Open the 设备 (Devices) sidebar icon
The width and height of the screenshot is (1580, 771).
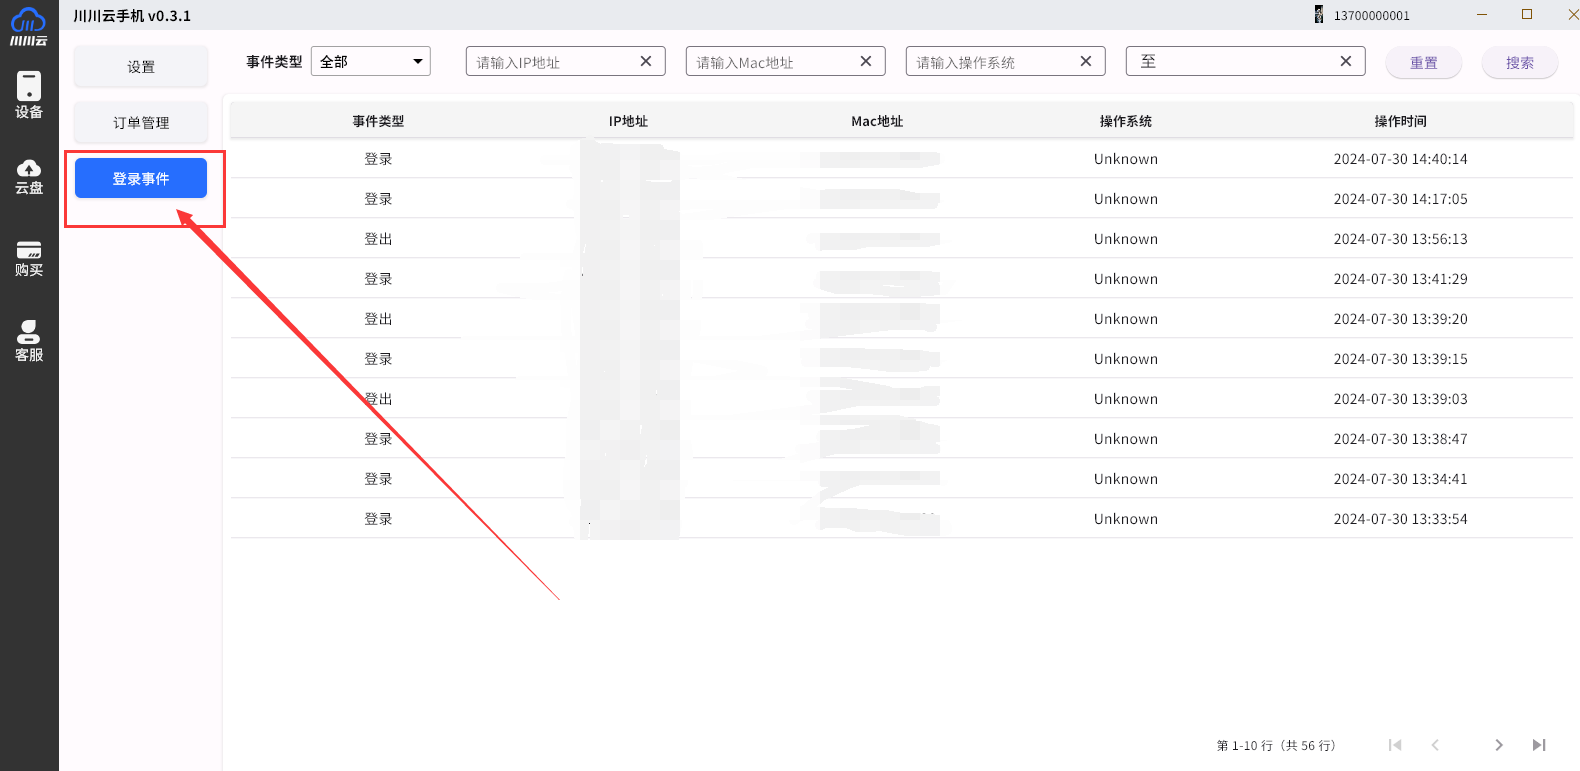click(29, 95)
